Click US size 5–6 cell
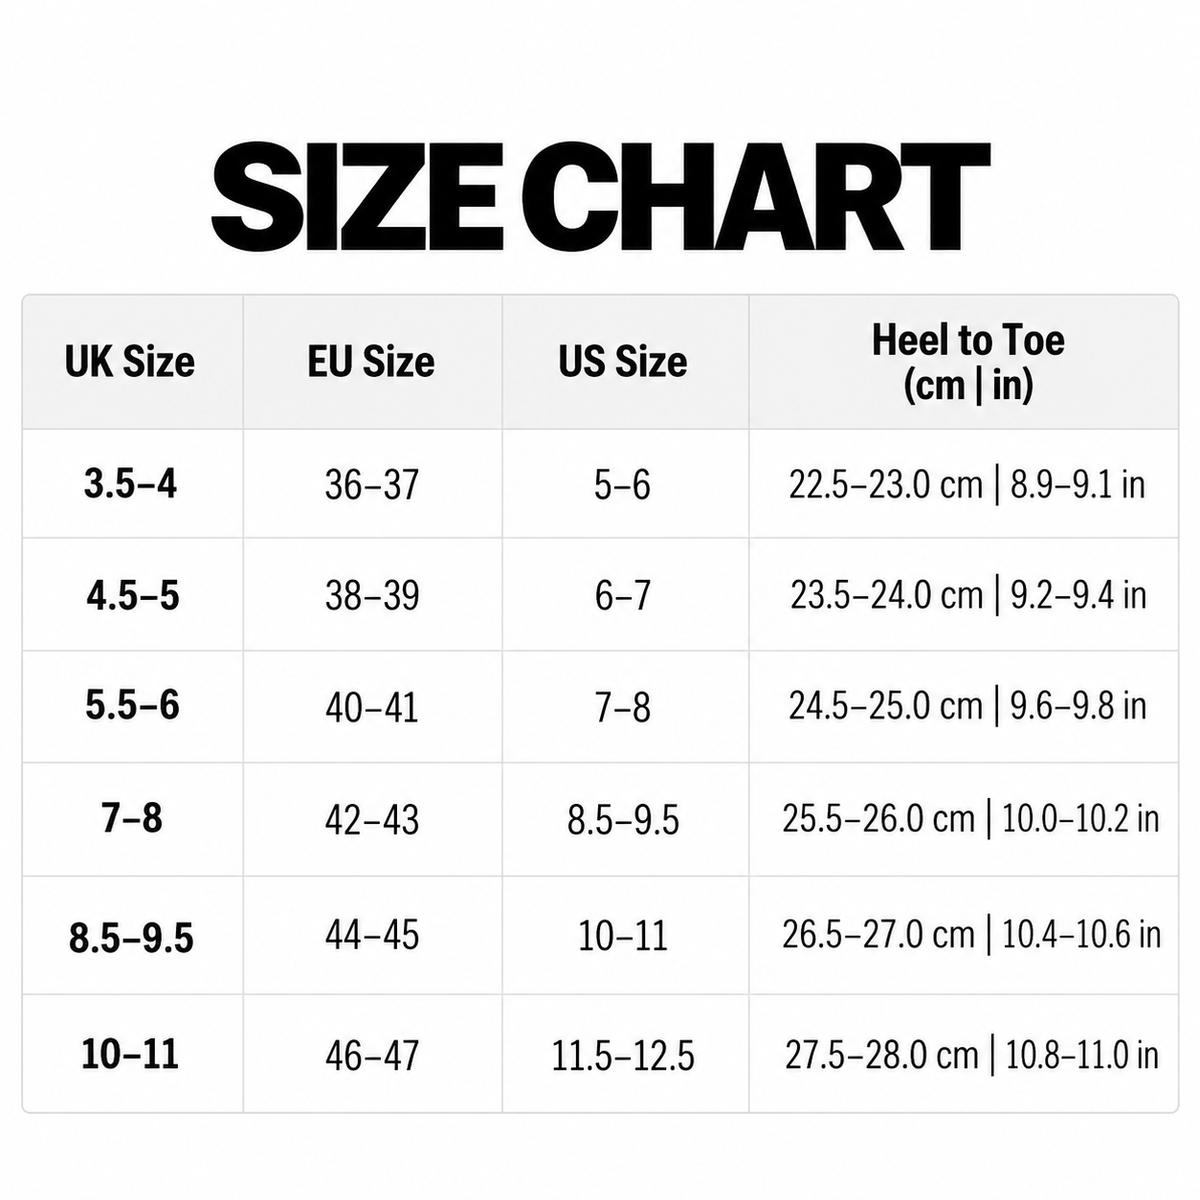The image size is (1200, 1200). pyautogui.click(x=622, y=486)
